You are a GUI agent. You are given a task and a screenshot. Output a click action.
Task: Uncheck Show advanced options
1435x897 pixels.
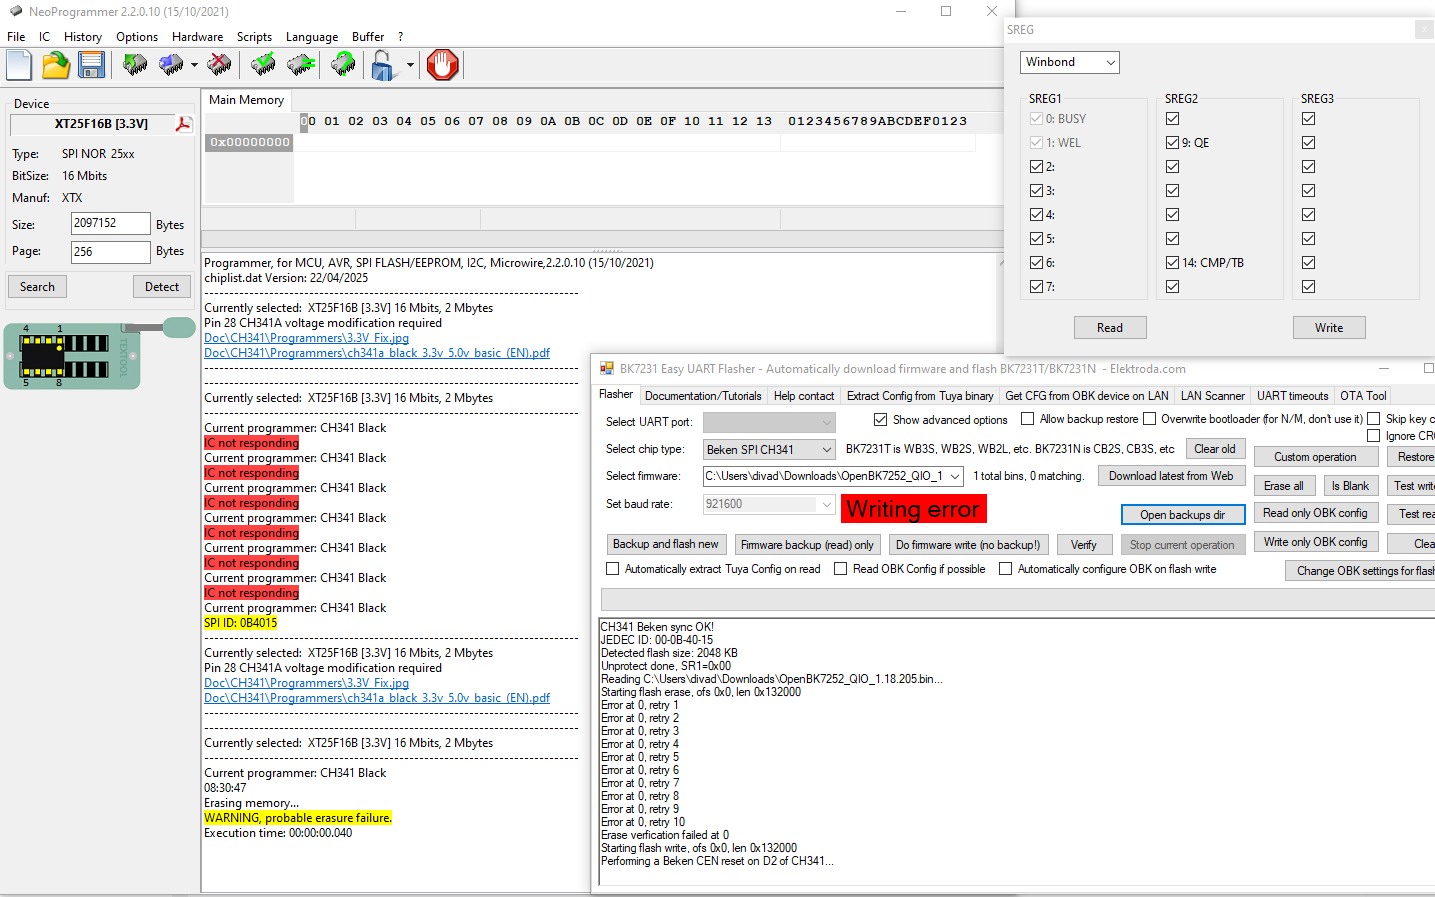point(880,420)
